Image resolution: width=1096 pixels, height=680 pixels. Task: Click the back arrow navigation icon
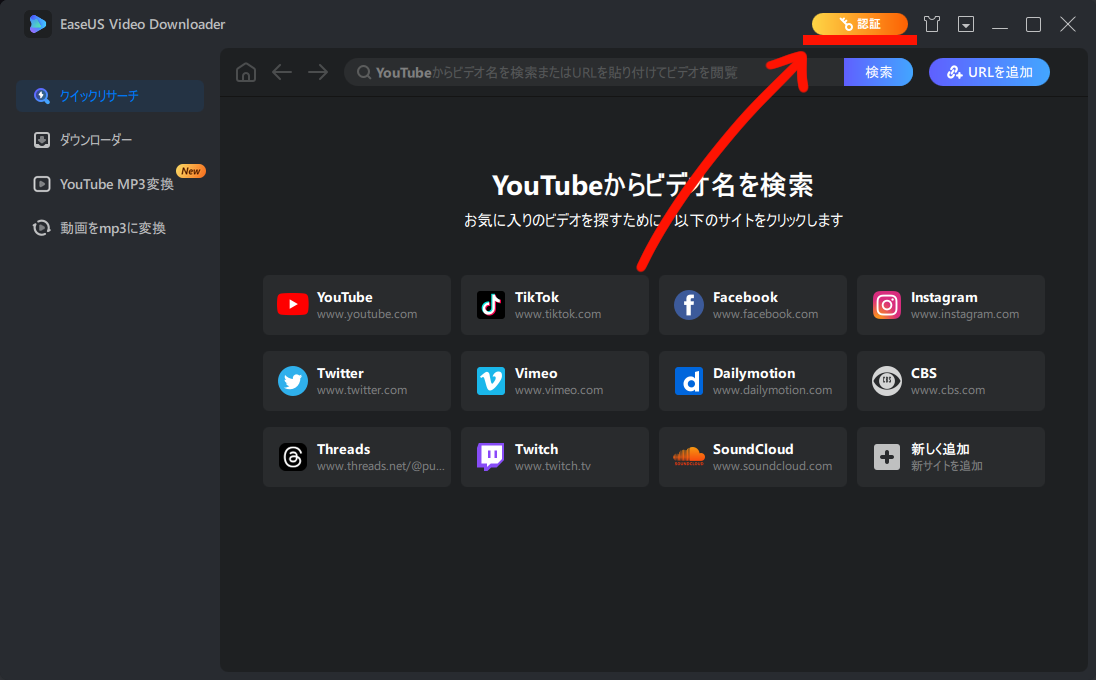point(282,72)
